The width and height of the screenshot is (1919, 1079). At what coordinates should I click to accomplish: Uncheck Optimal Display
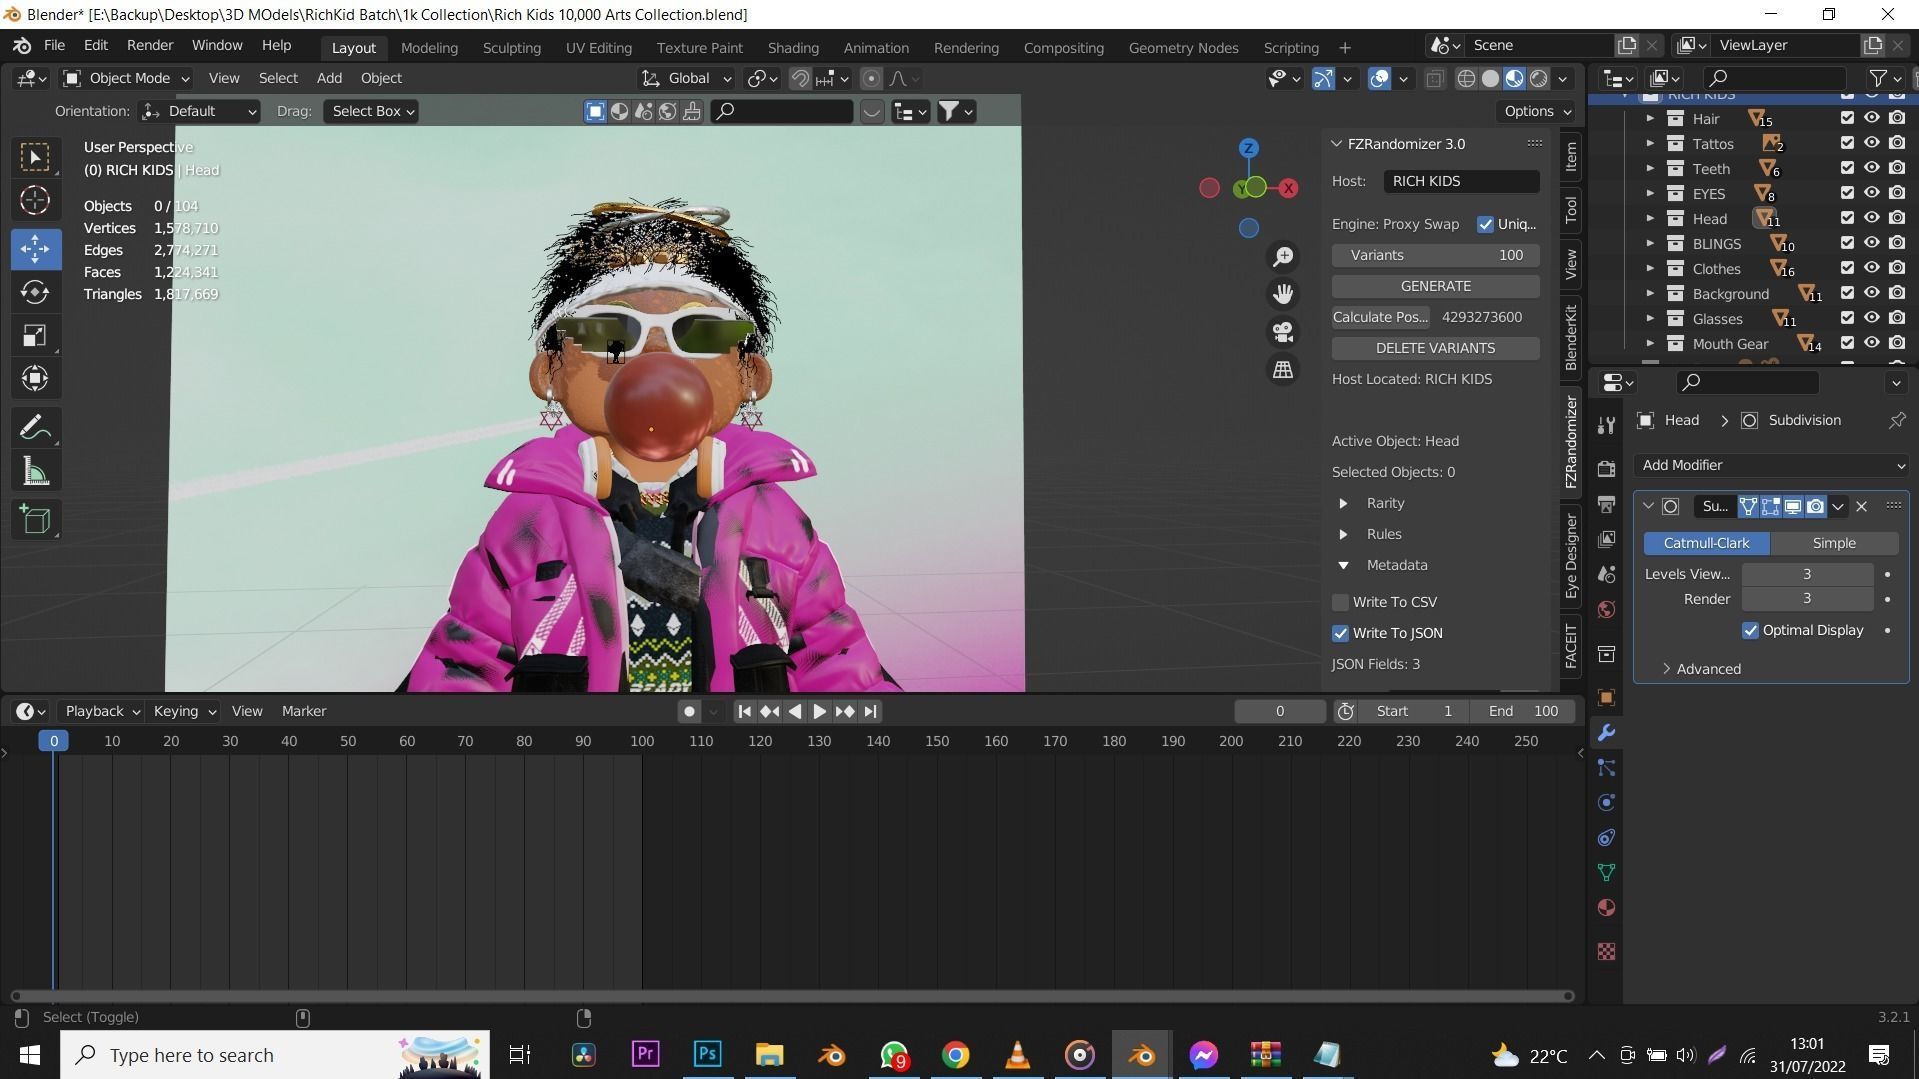(1750, 630)
